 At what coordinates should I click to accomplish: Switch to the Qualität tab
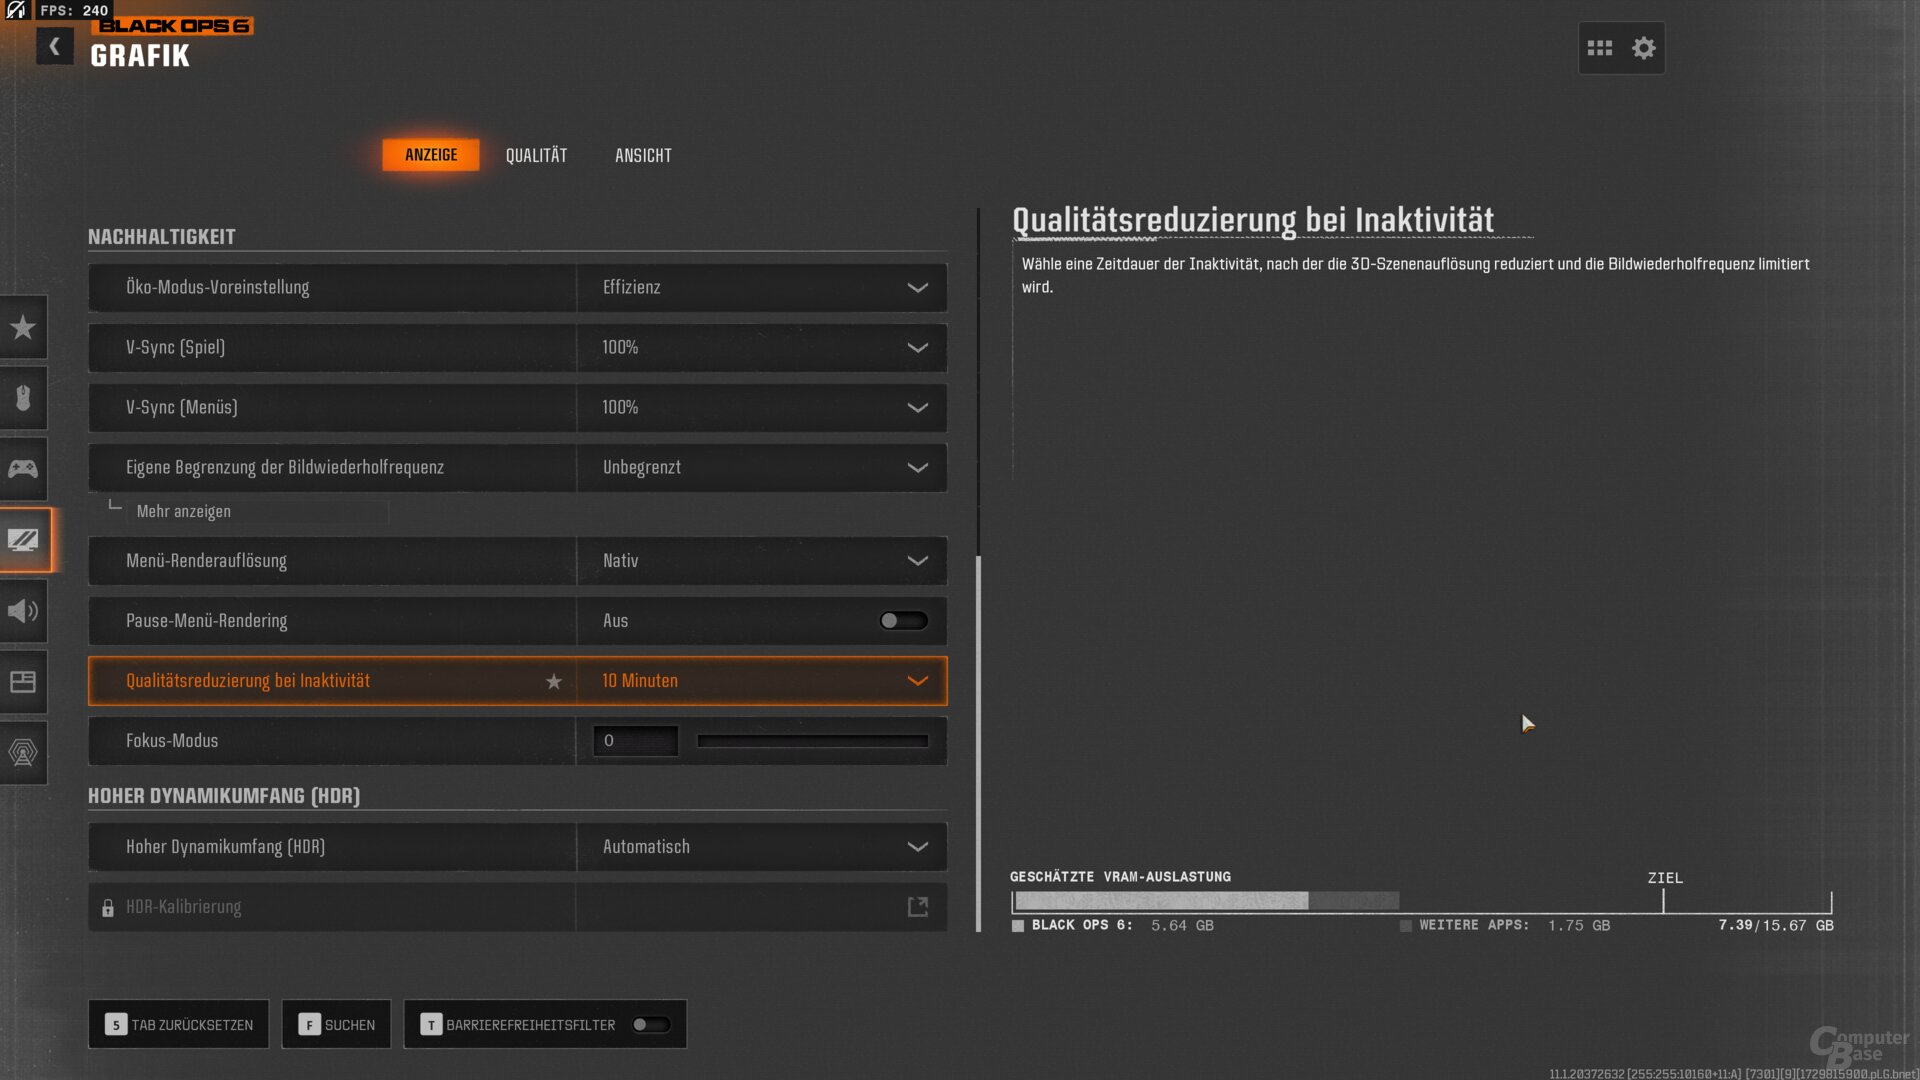pos(536,155)
